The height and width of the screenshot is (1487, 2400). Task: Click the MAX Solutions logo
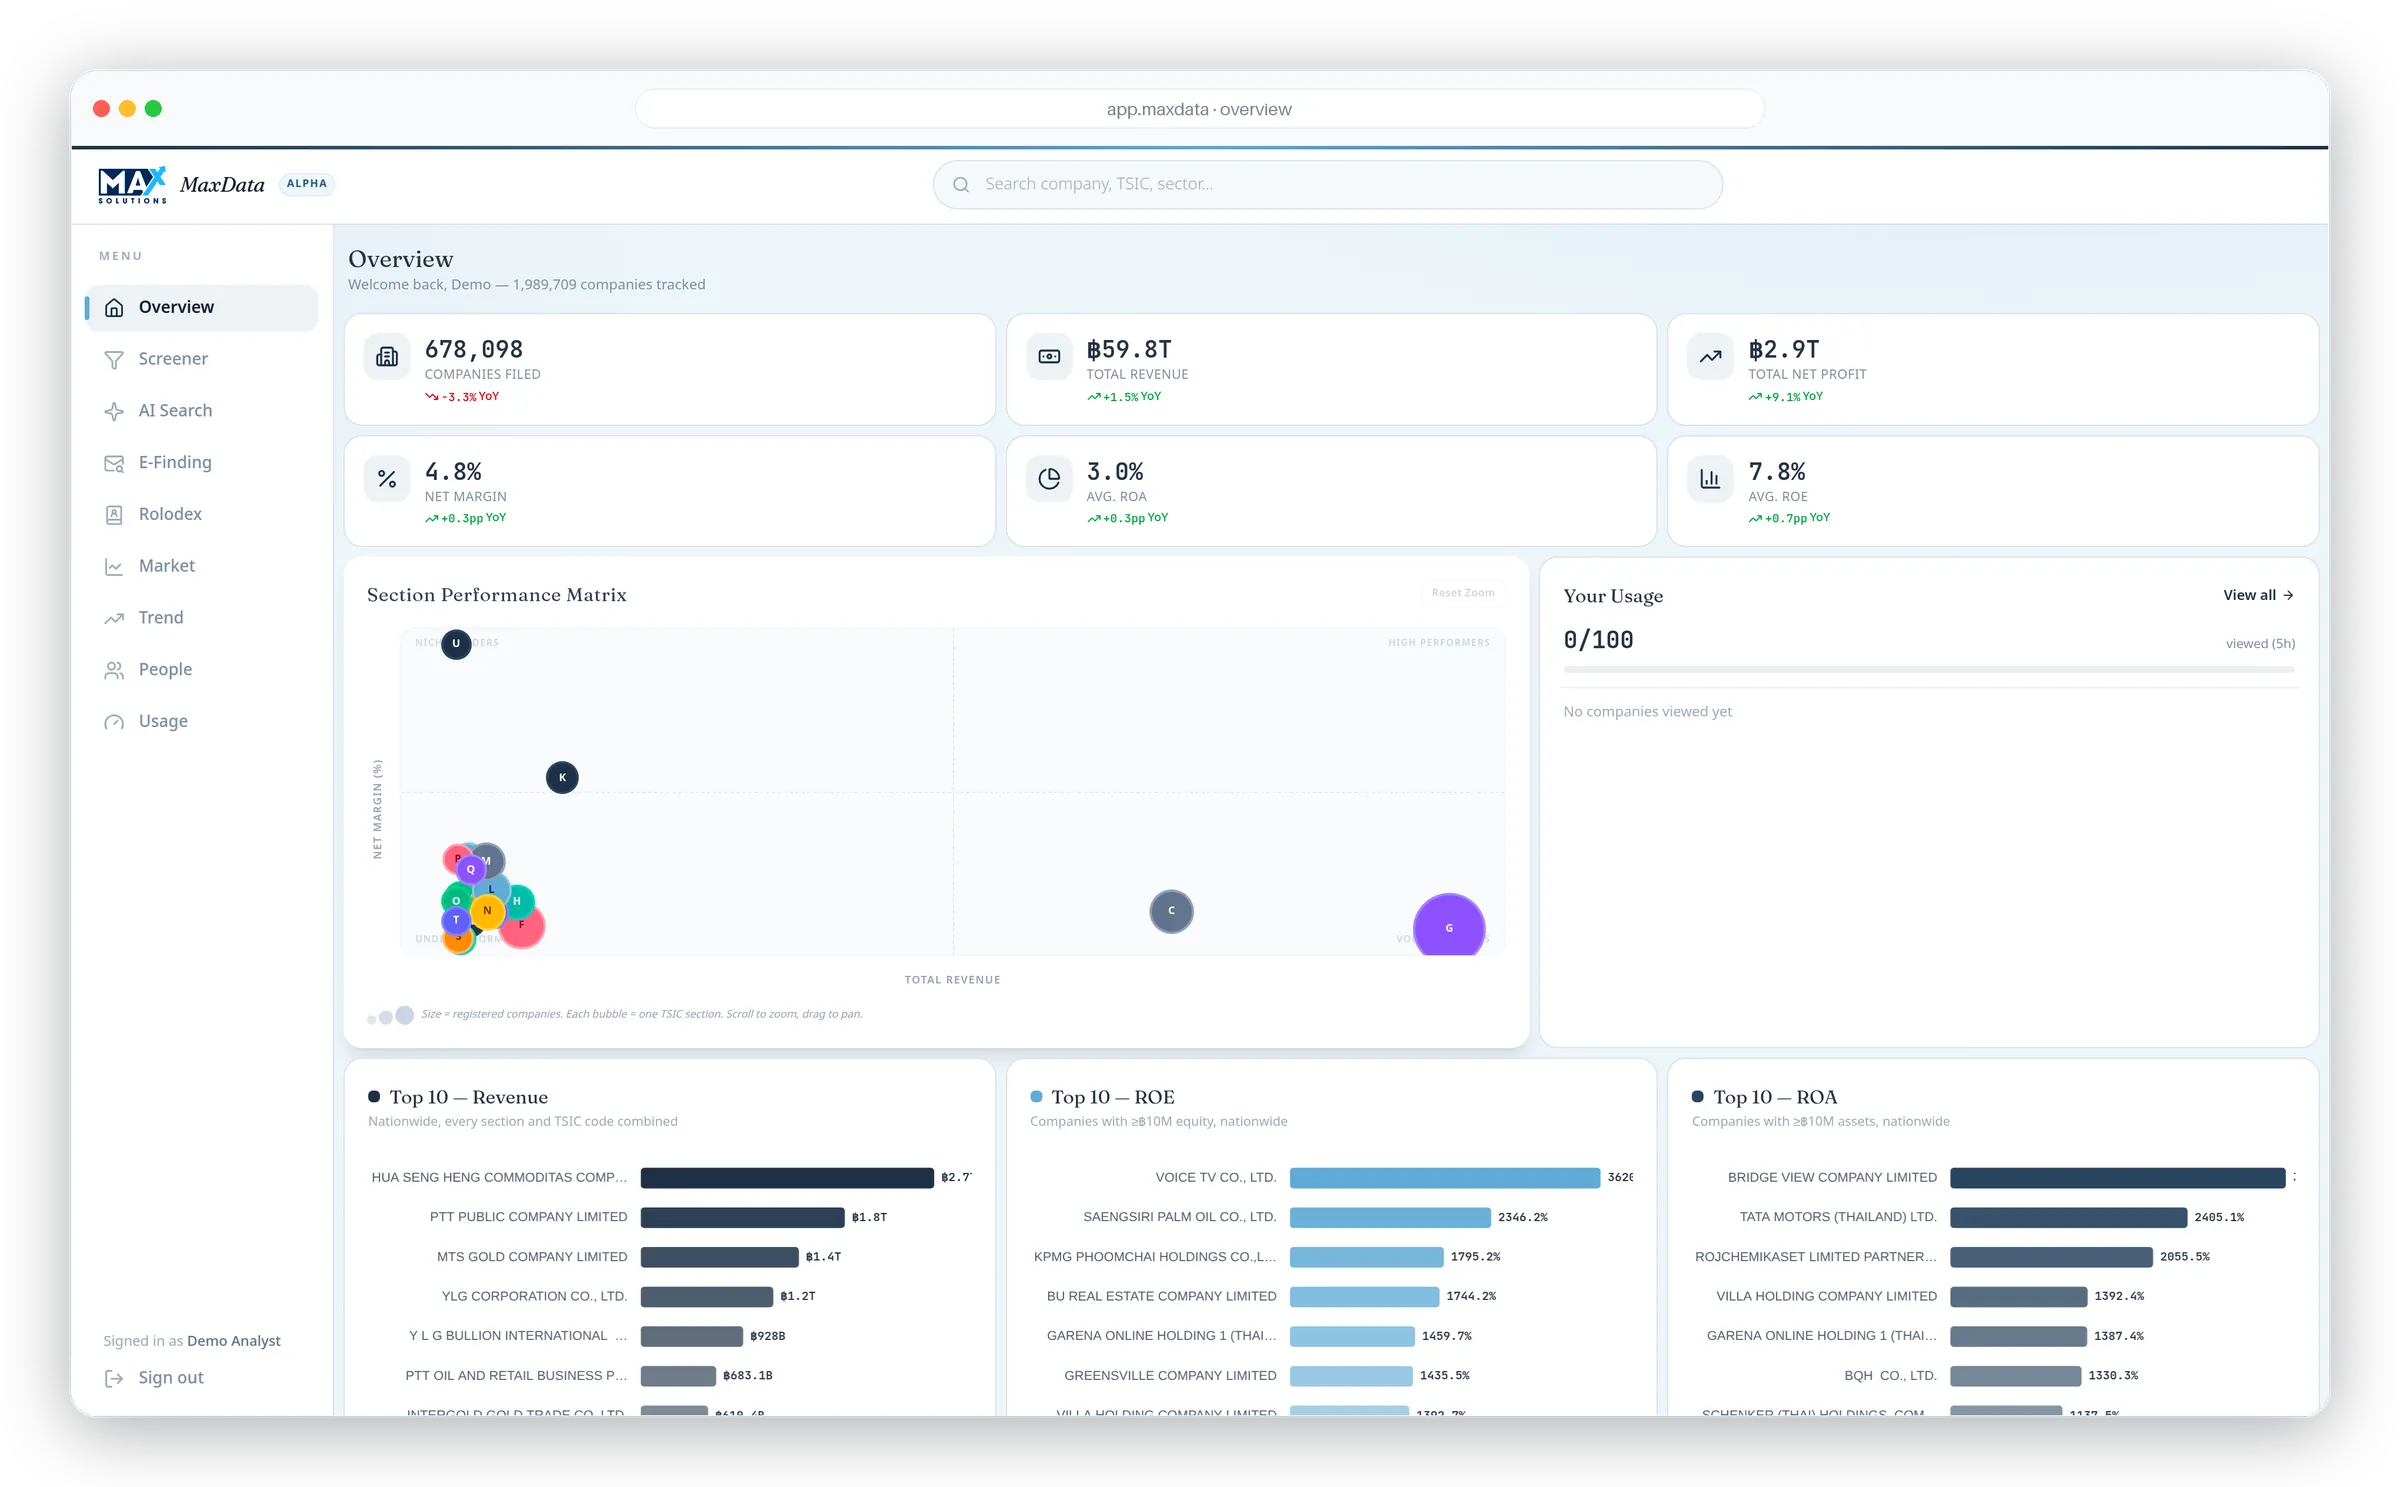132,185
